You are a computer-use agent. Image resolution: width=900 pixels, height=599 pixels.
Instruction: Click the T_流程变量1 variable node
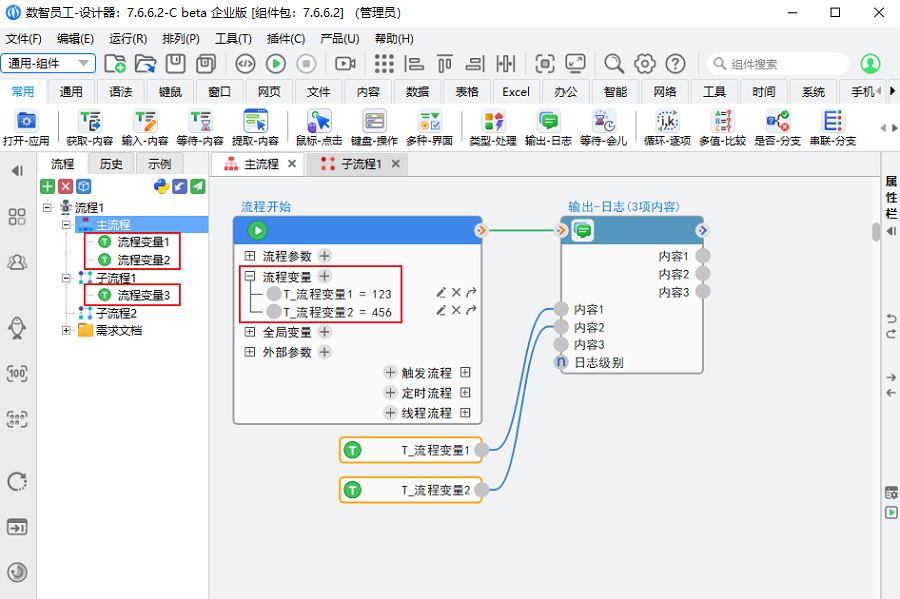coord(412,450)
